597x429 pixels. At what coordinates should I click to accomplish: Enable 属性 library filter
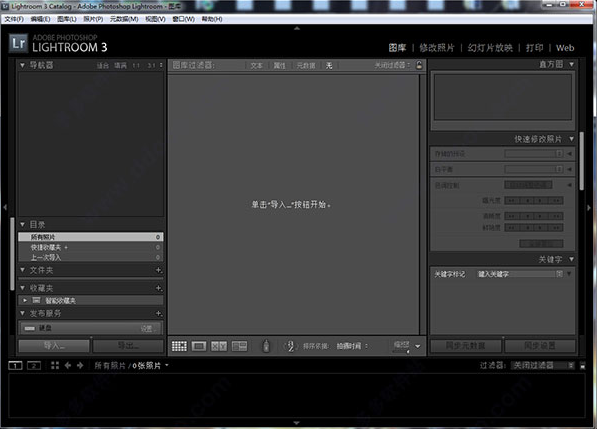click(x=279, y=65)
